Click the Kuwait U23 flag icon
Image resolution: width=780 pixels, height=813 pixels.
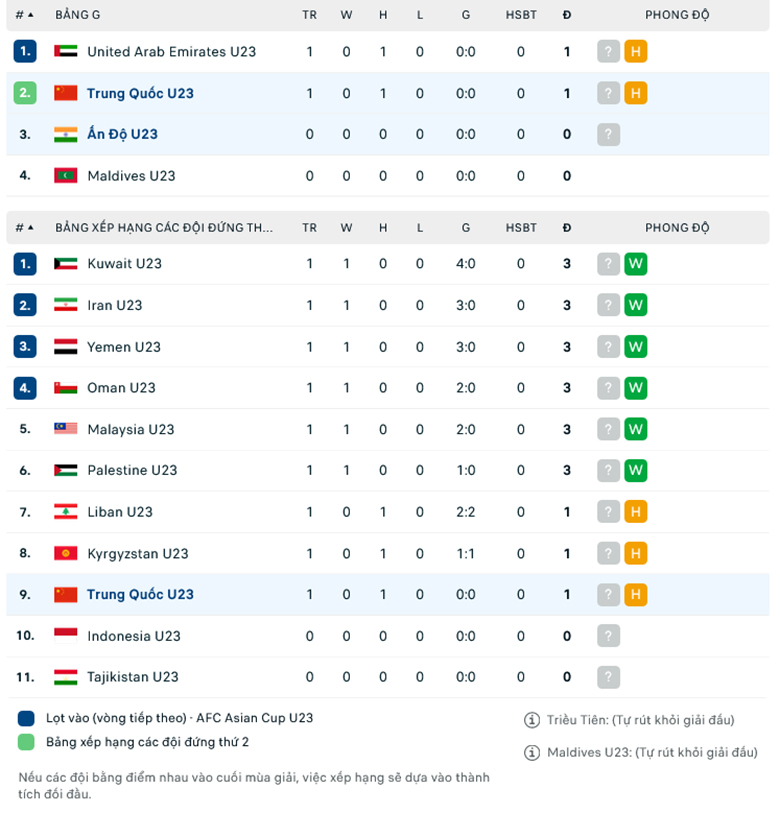tap(65, 264)
